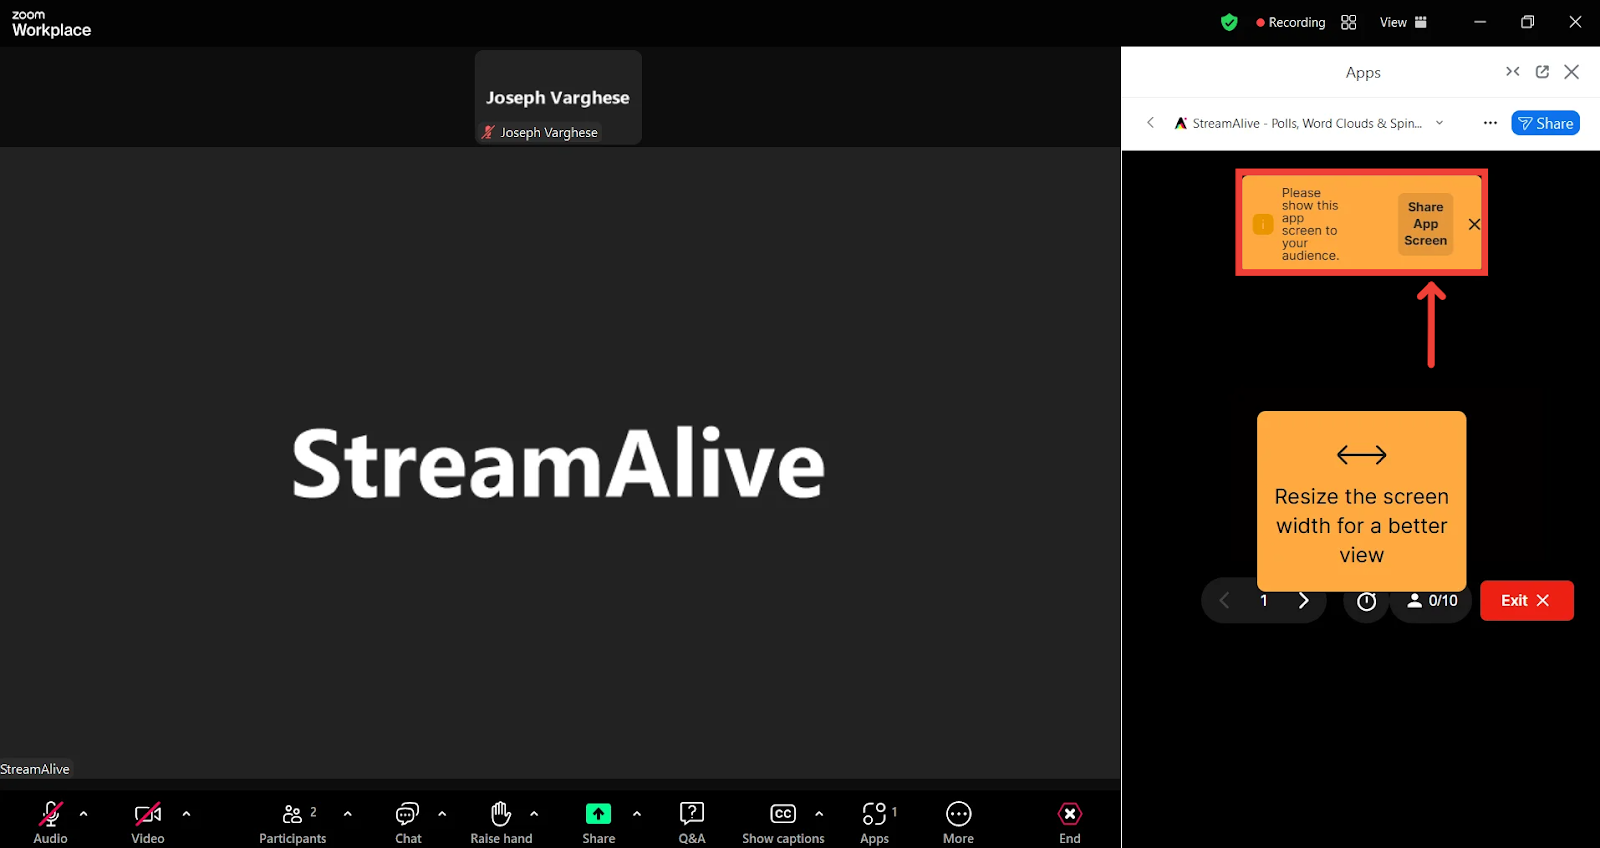1600x848 pixels.
Task: Open the More options menu
Action: [x=958, y=822]
